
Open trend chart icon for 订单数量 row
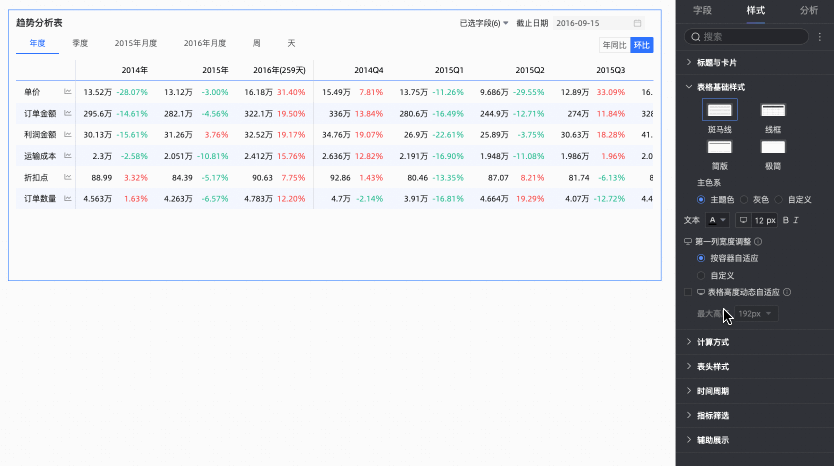click(x=68, y=198)
